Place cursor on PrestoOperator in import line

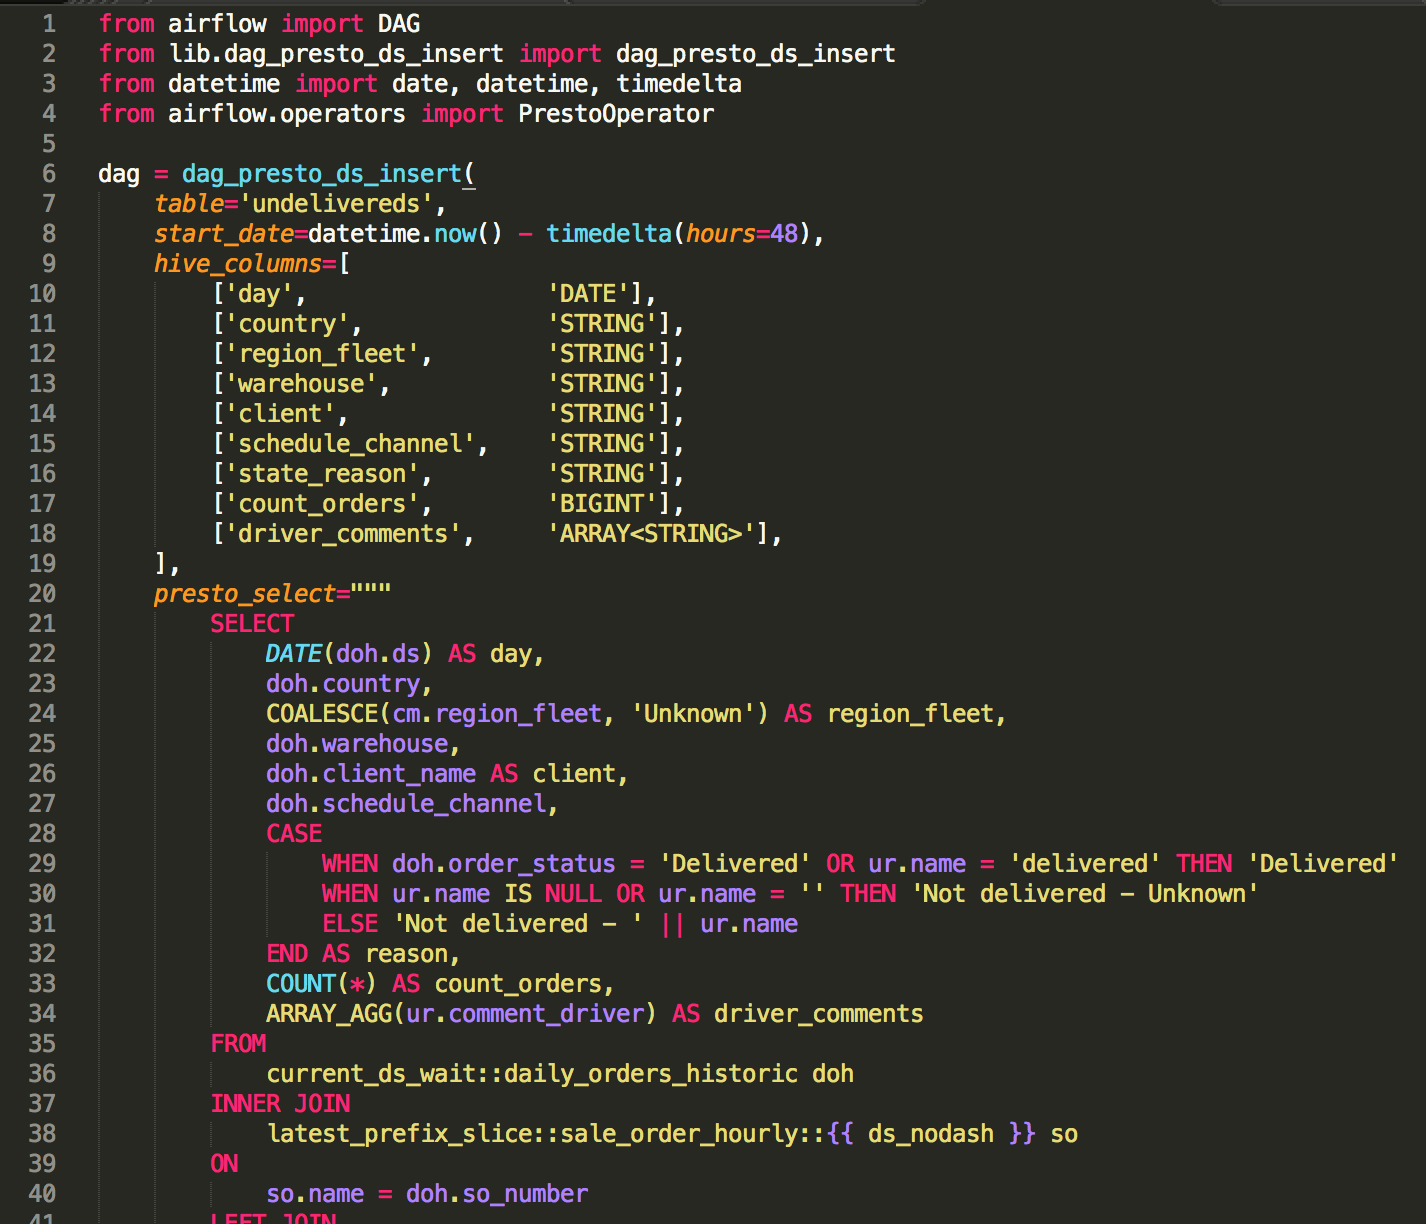click(615, 114)
